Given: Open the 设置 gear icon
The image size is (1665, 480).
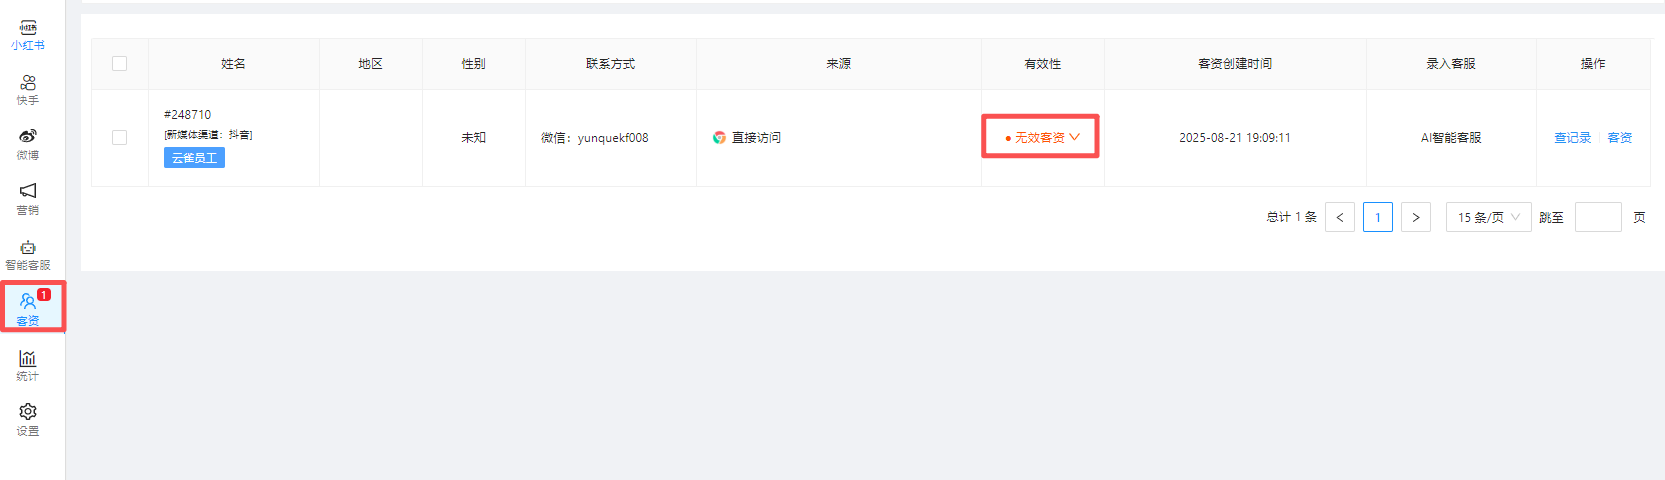Looking at the screenshot, I should [28, 412].
